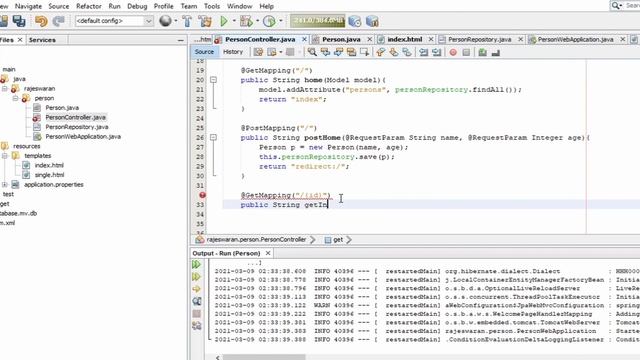640x360 pixels.
Task: Run the project with green play icon
Action: pyautogui.click(x=224, y=21)
